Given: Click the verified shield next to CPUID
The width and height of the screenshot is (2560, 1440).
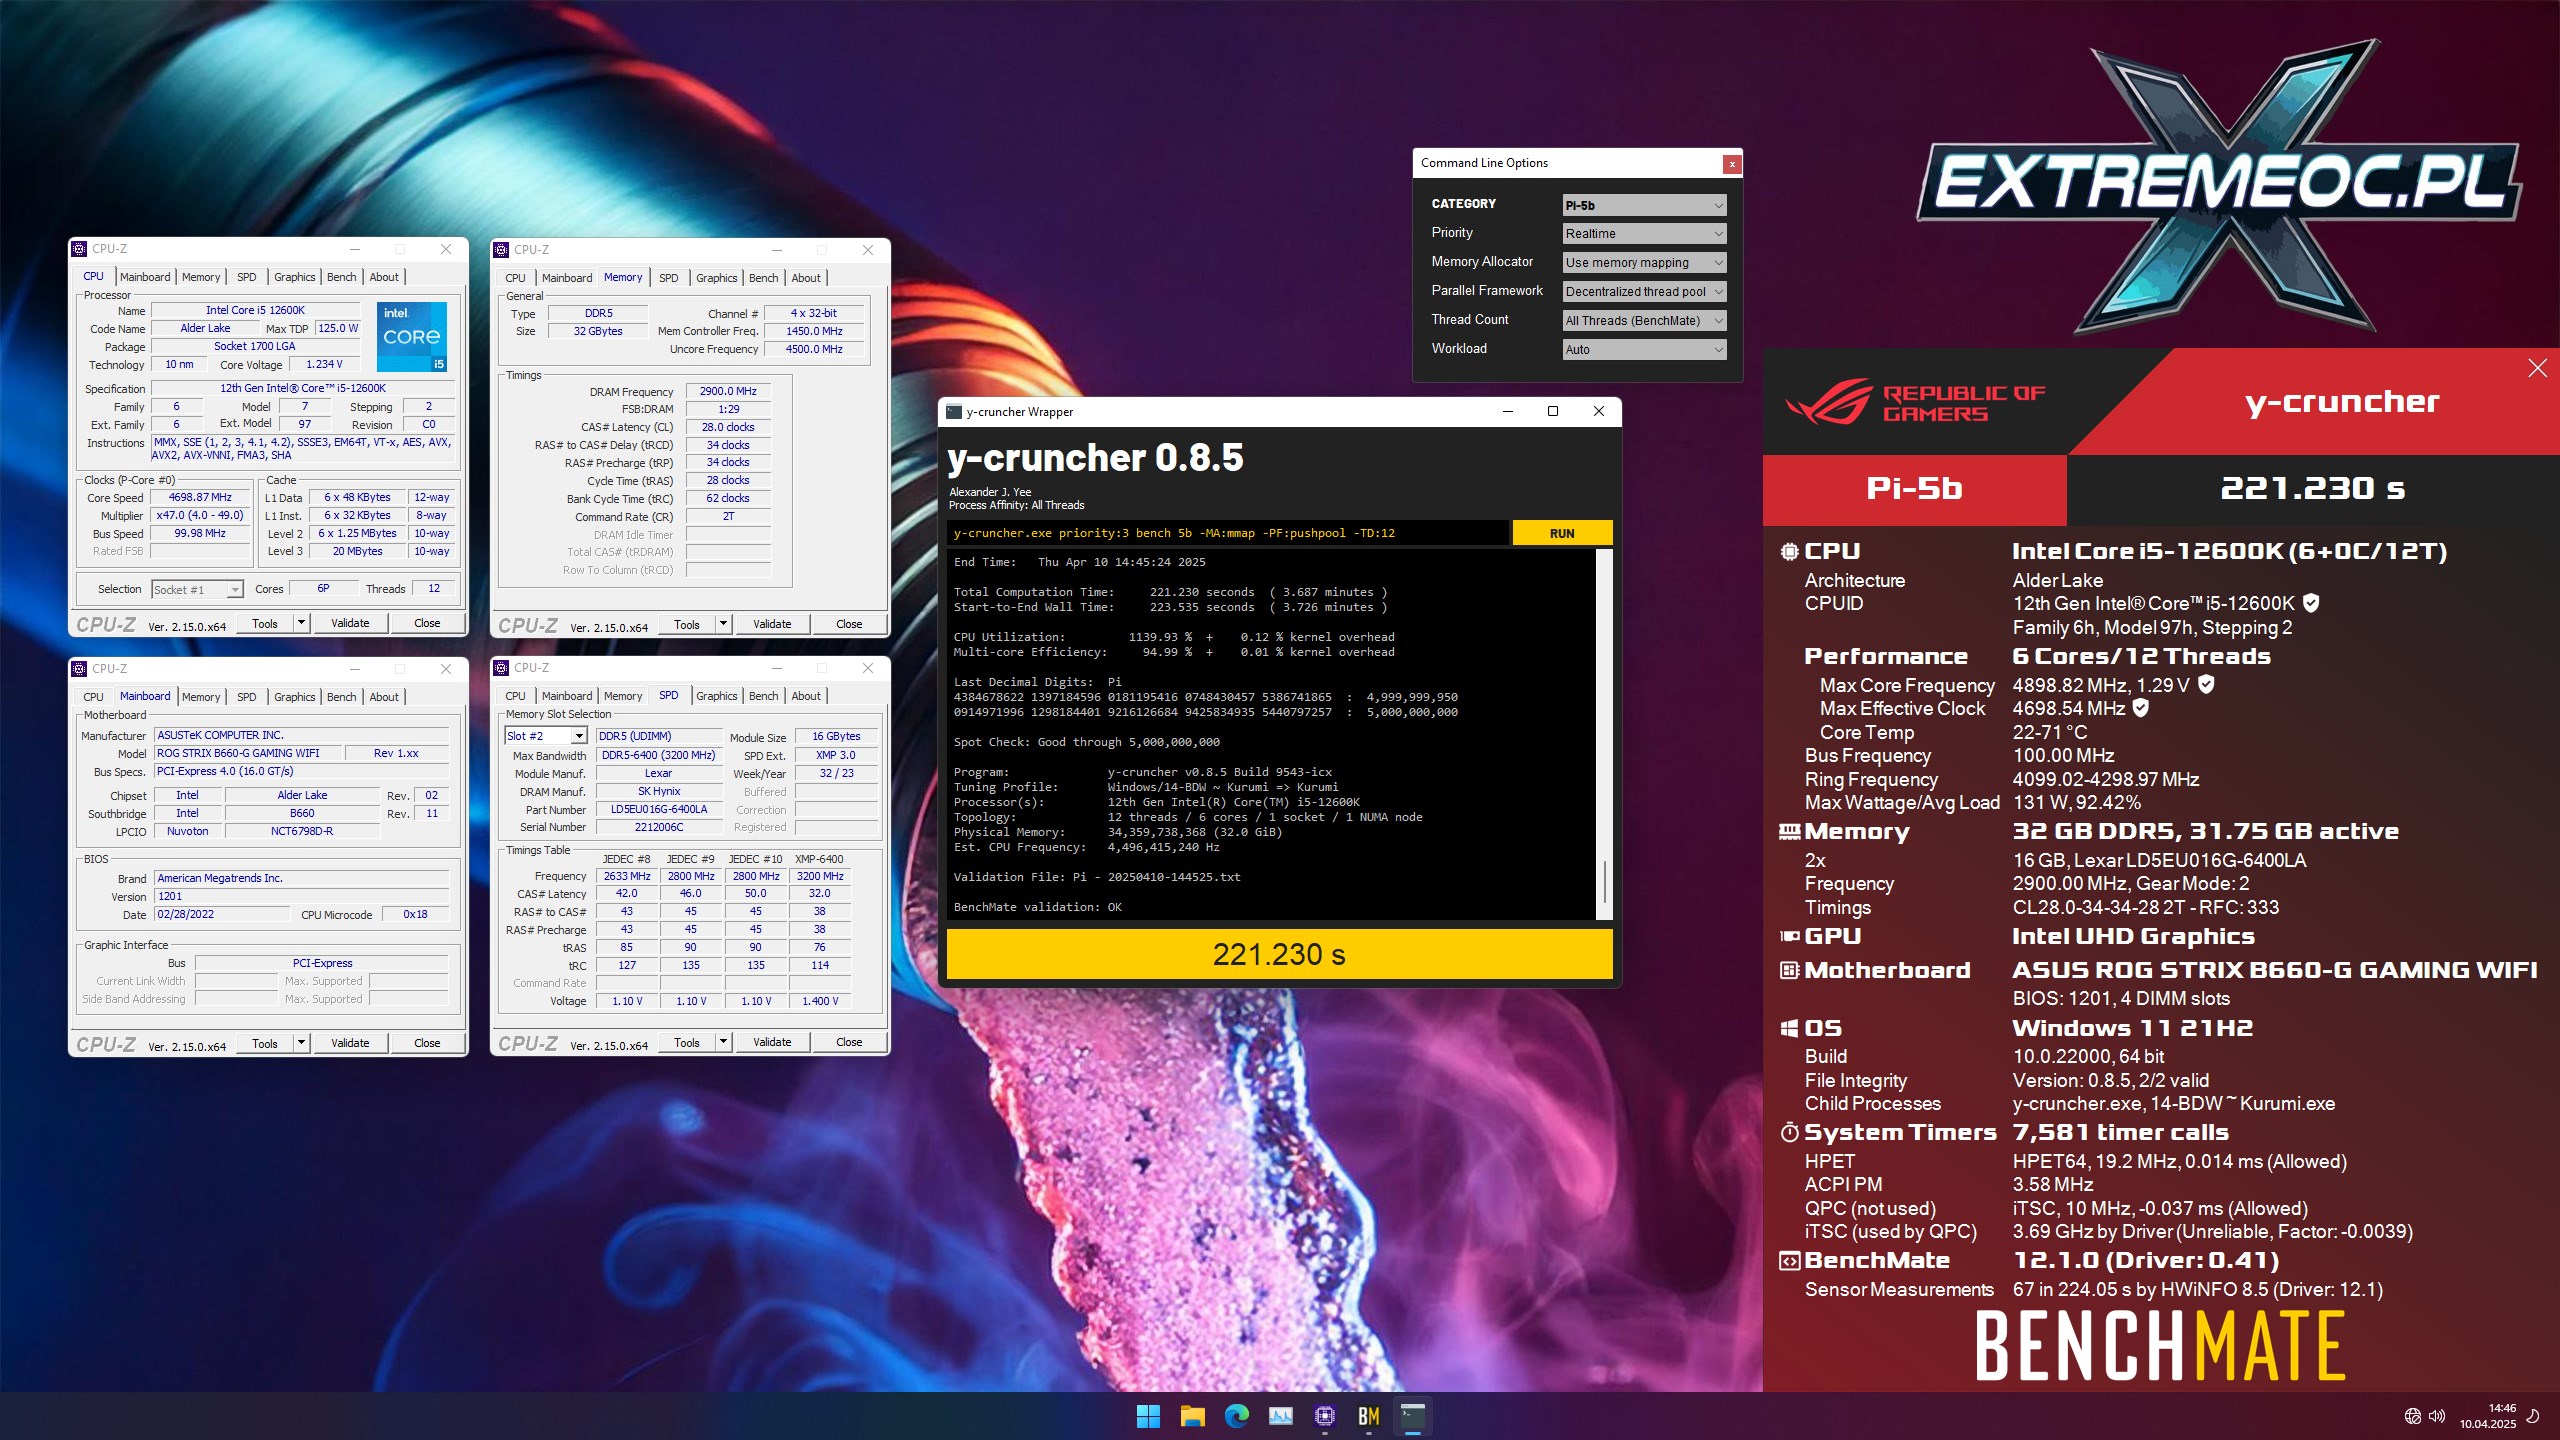Looking at the screenshot, I should pos(2311,603).
